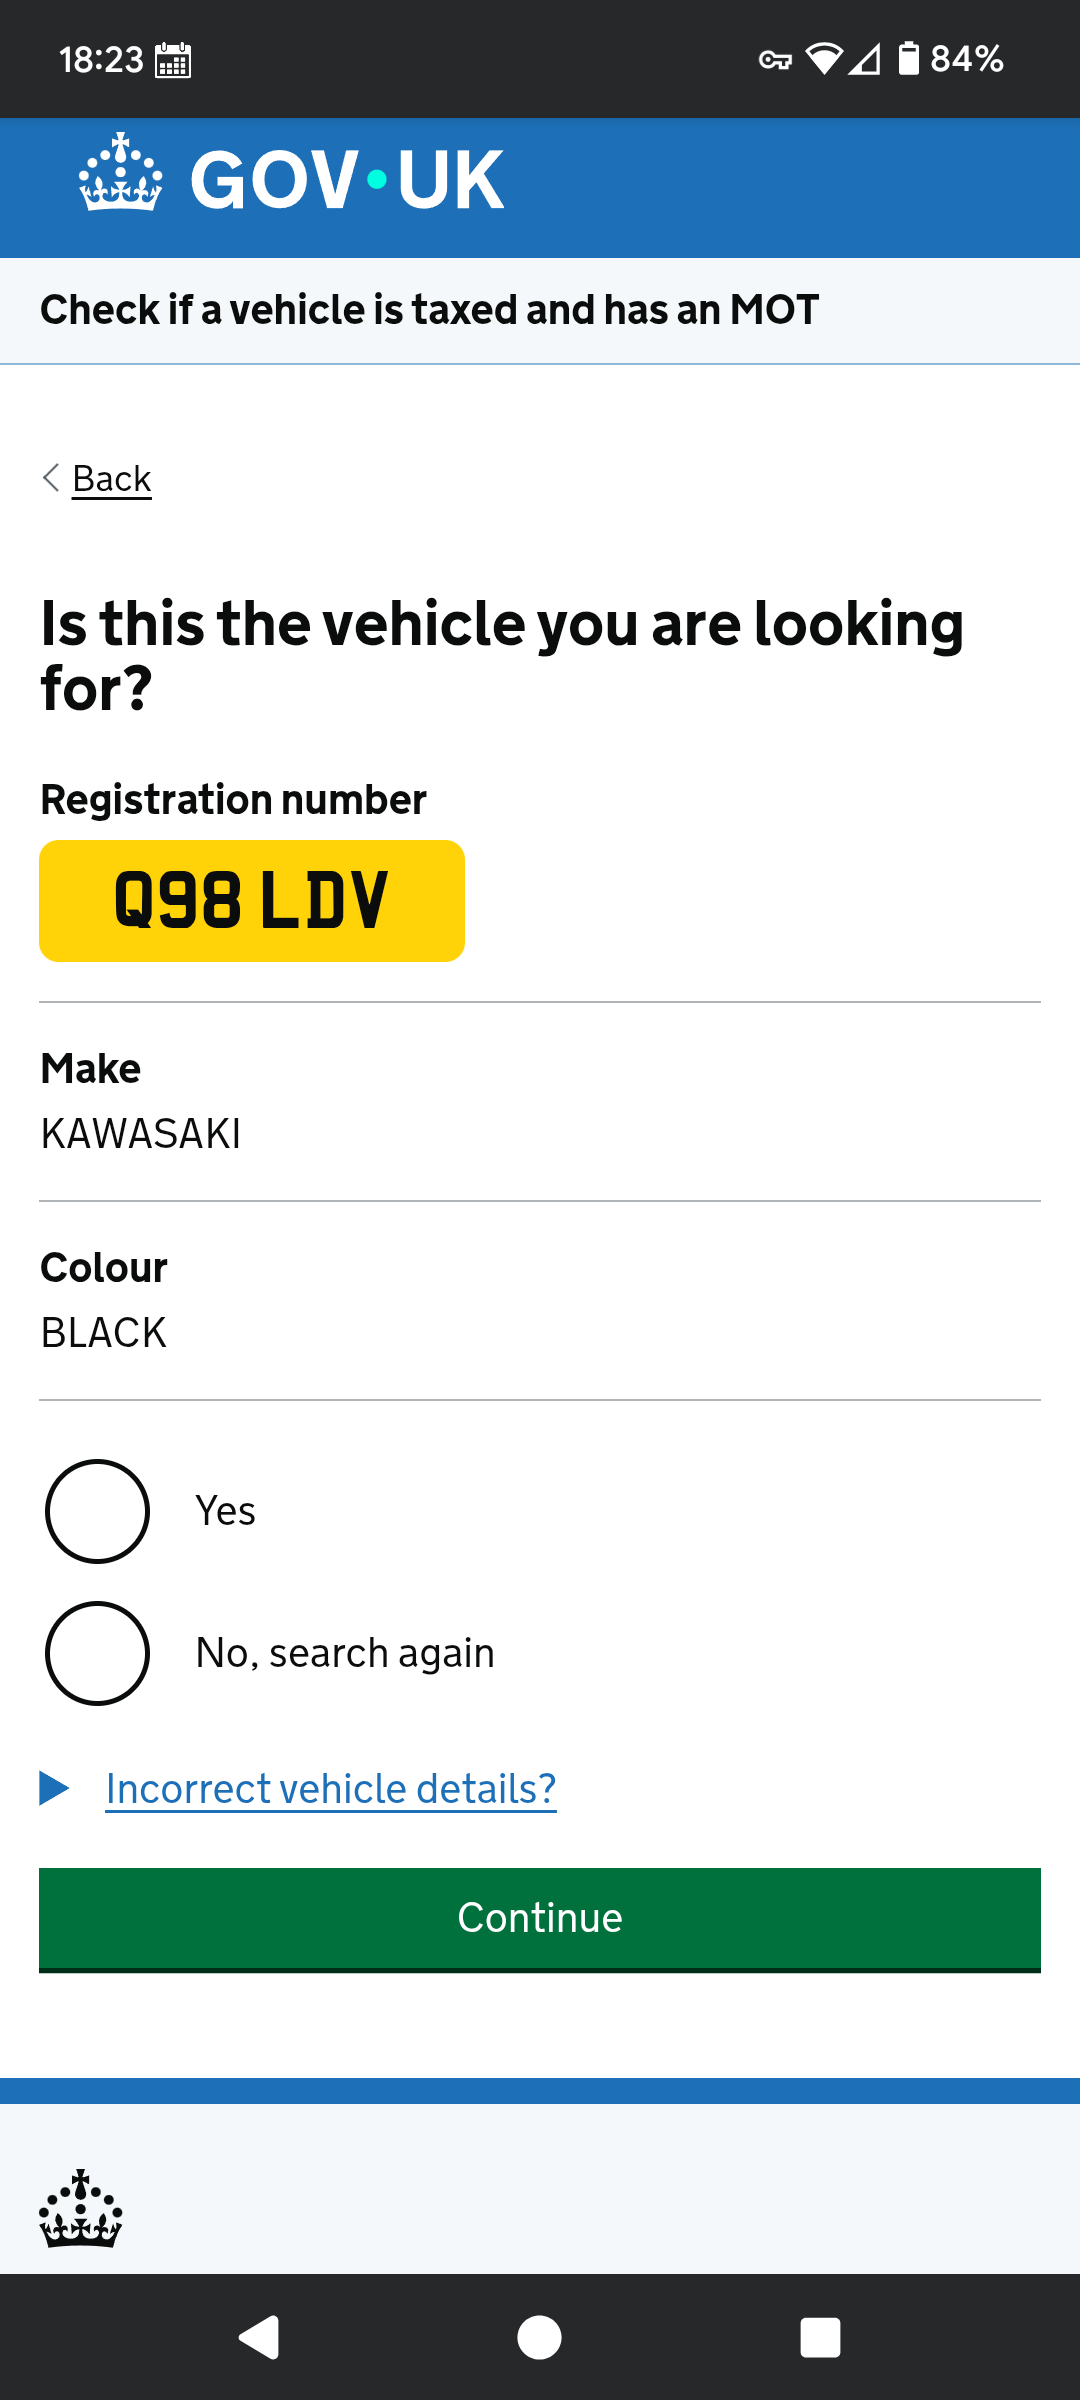Open the Incorrect vehicle details? link
The image size is (1080, 2400).
(x=331, y=1789)
